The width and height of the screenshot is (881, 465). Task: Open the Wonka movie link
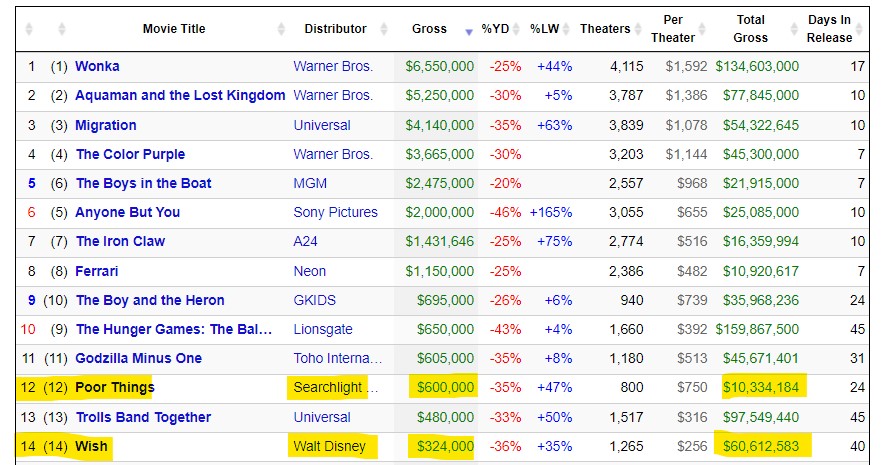click(x=97, y=66)
